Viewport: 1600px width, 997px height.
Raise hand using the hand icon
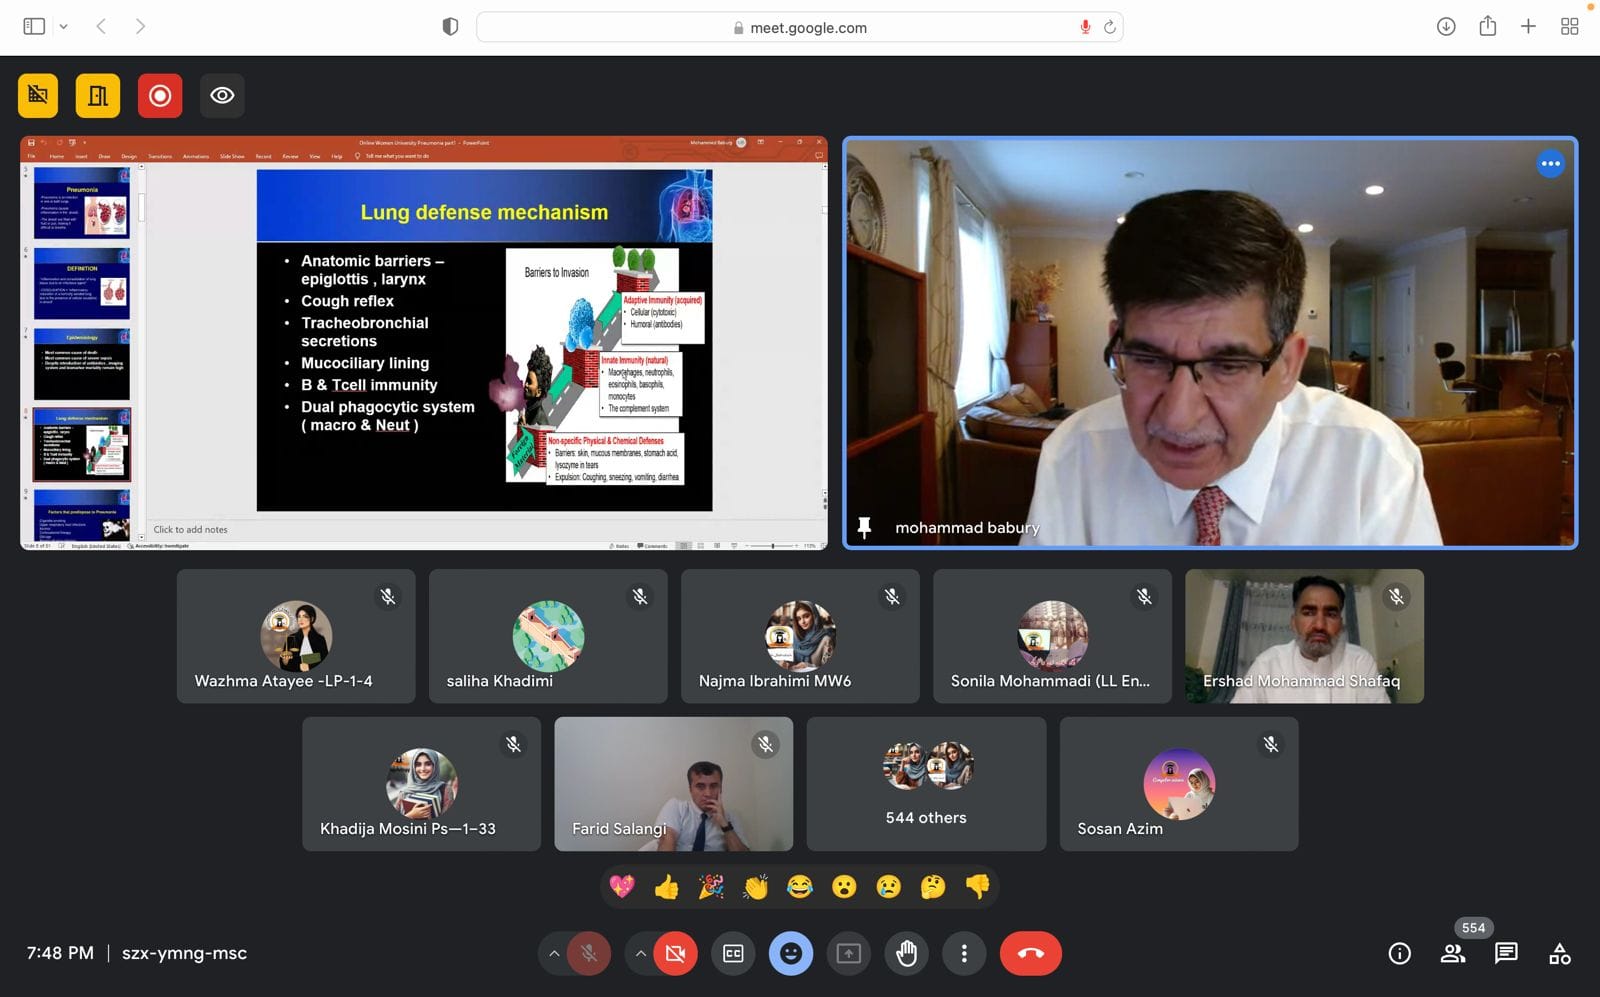click(x=906, y=954)
